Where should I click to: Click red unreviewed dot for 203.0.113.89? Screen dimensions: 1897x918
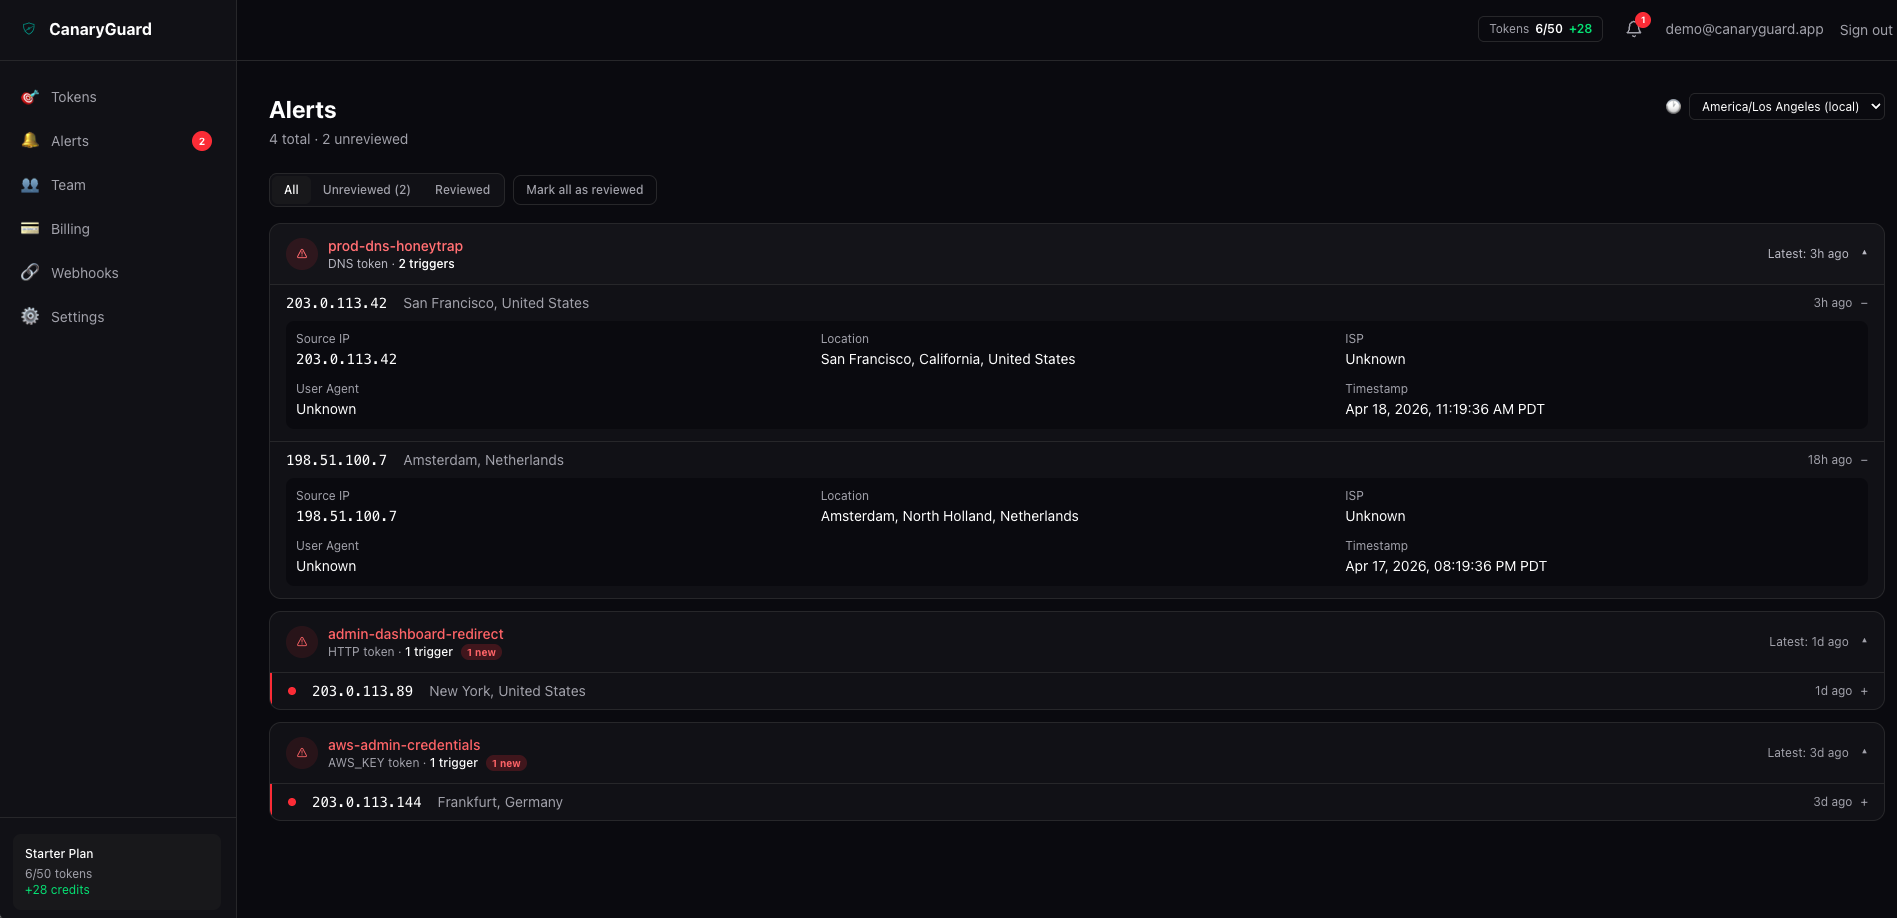tap(292, 691)
